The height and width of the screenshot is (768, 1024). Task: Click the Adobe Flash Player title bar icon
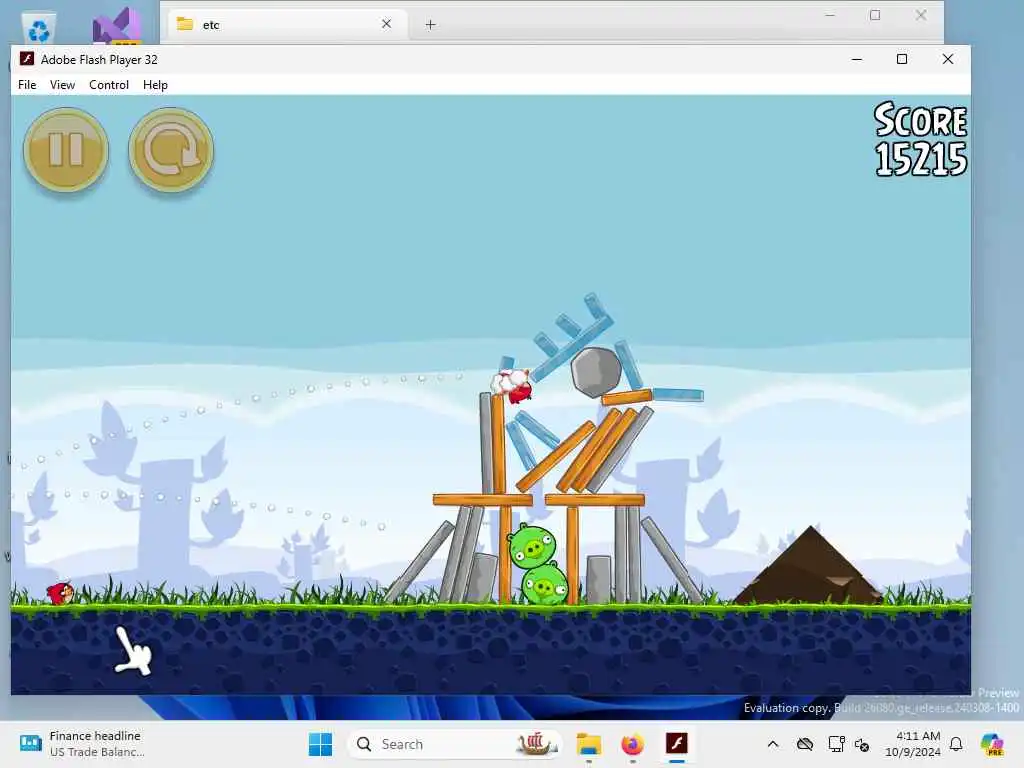pos(27,59)
